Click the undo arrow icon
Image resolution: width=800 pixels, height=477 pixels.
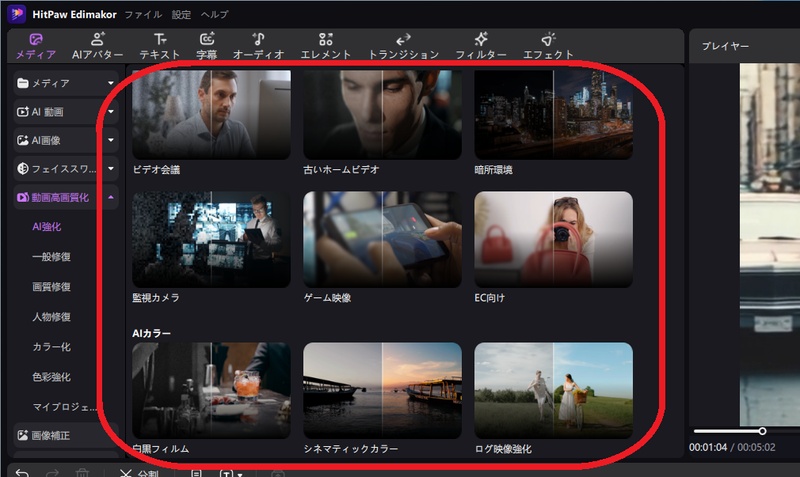point(22,473)
